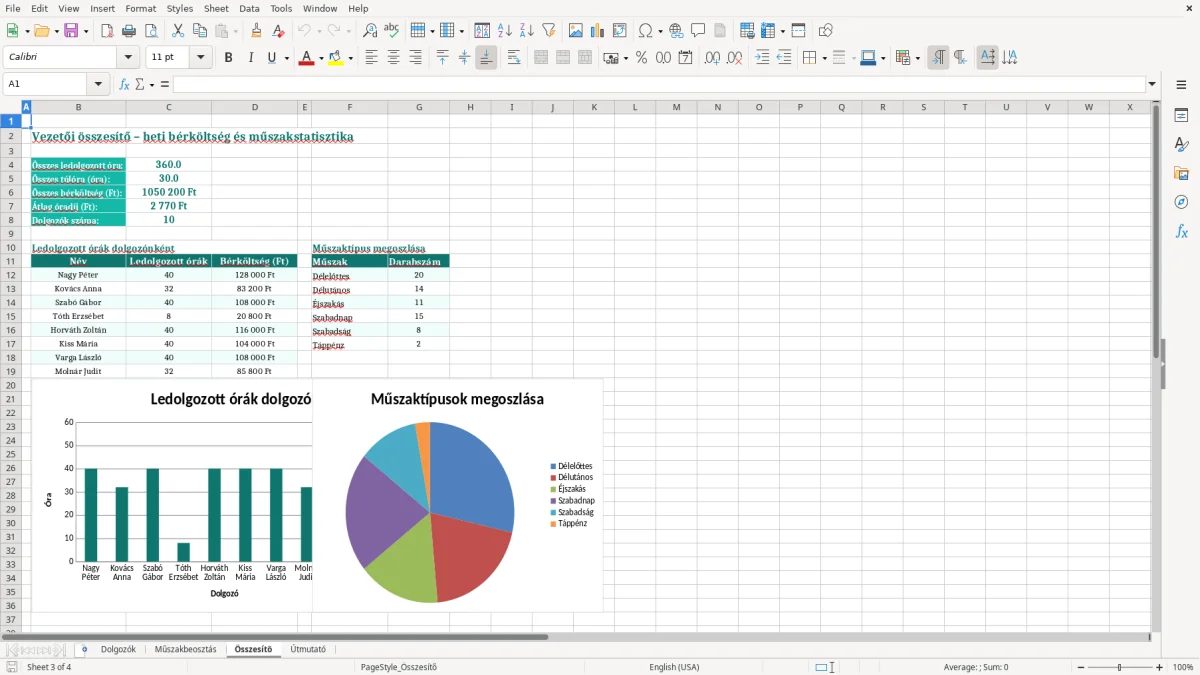1200x675 pixels.
Task: Click the Sort Ascending icon
Action: click(x=505, y=31)
